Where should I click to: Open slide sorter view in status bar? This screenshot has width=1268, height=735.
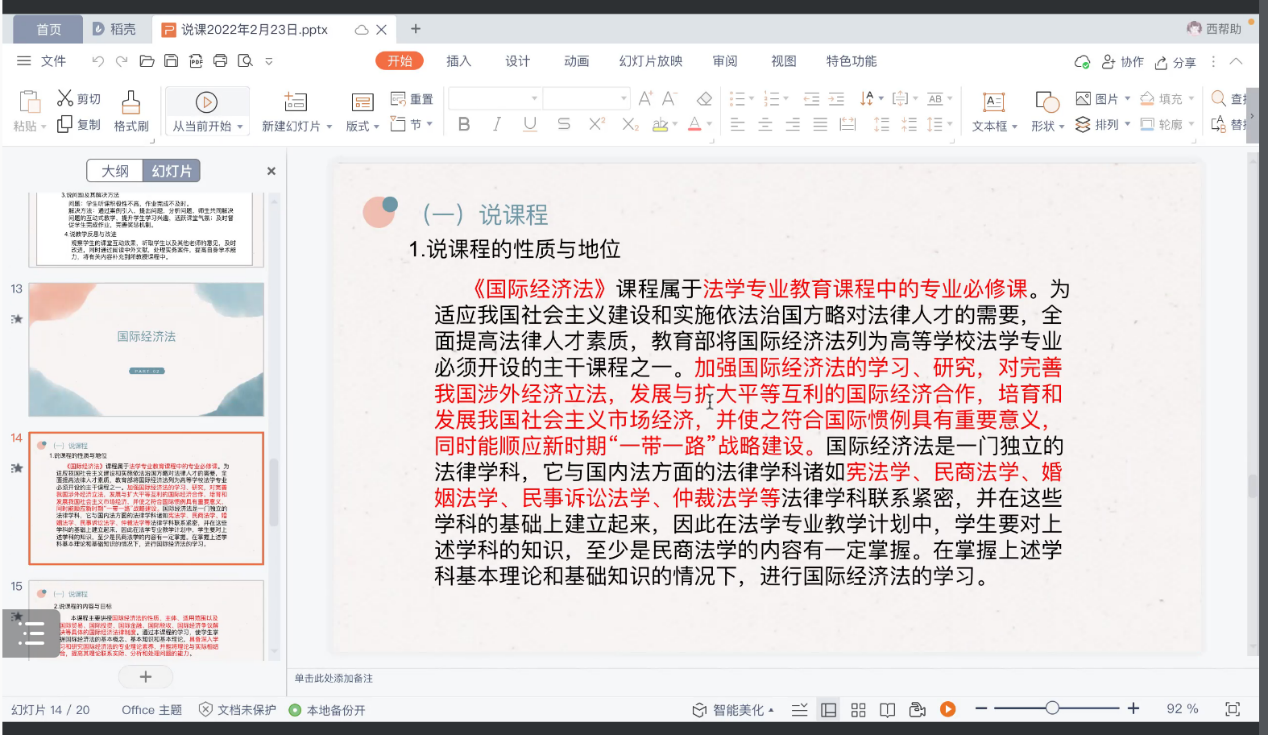[858, 709]
